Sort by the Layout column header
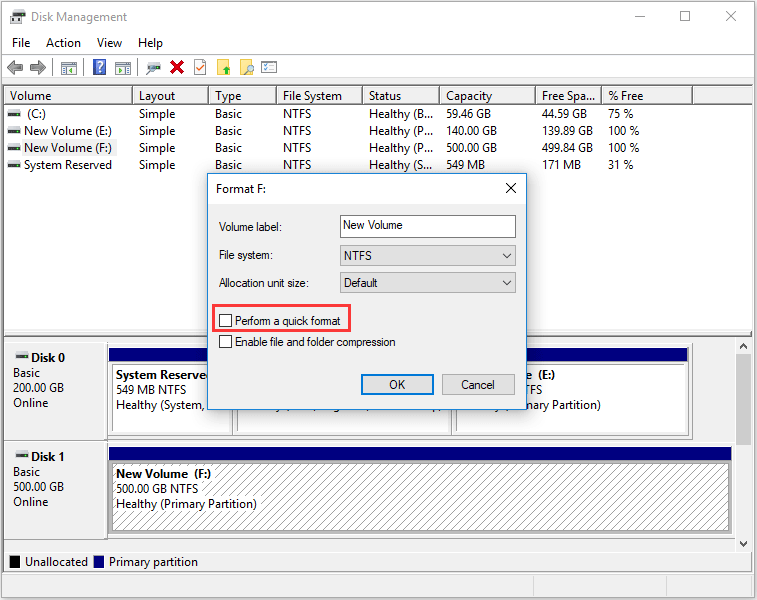 (x=170, y=96)
